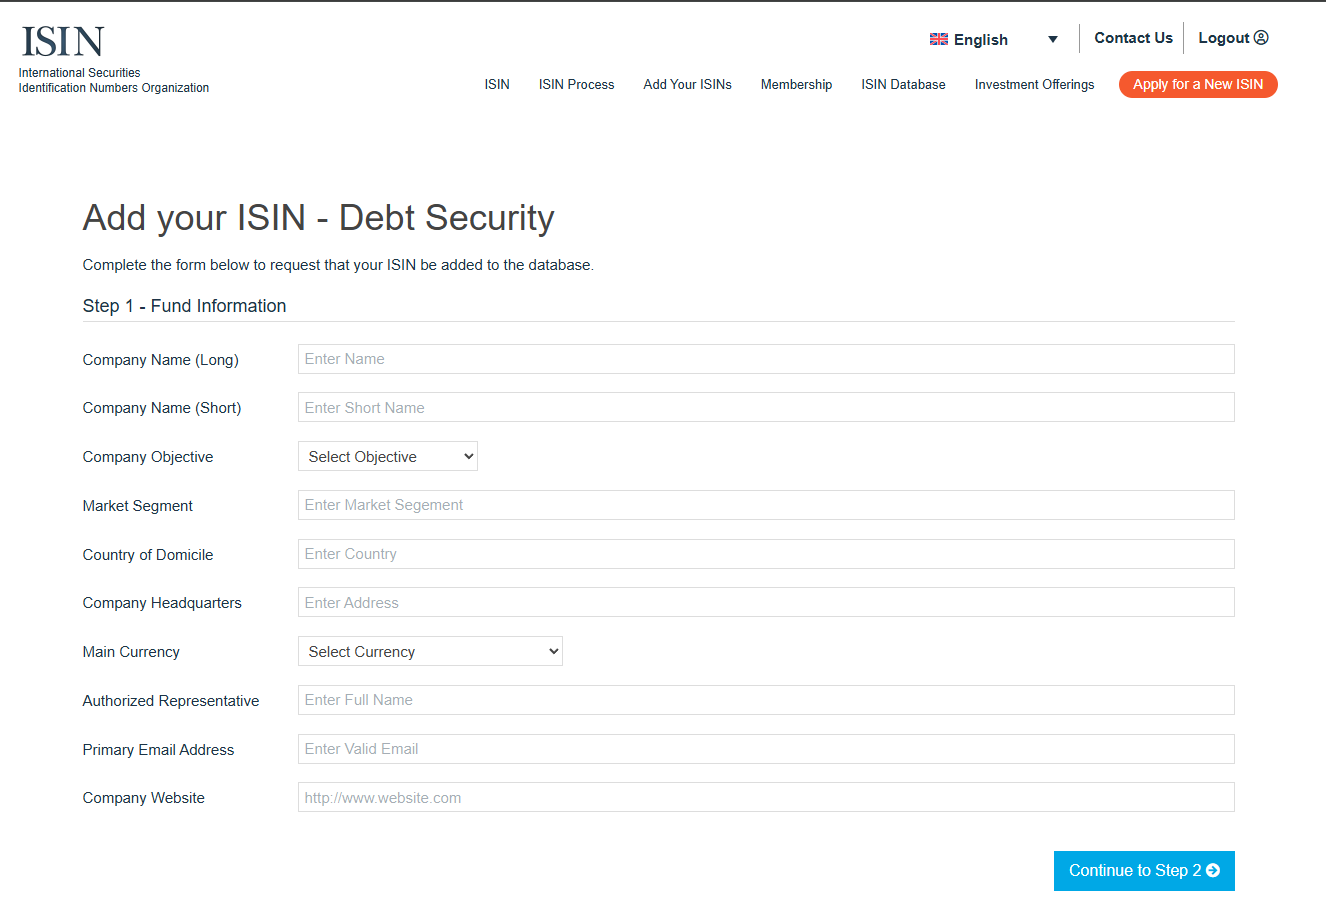Viewport: 1326px width, 905px height.
Task: Click 'Complete the form below' instruction text
Action: coord(338,265)
